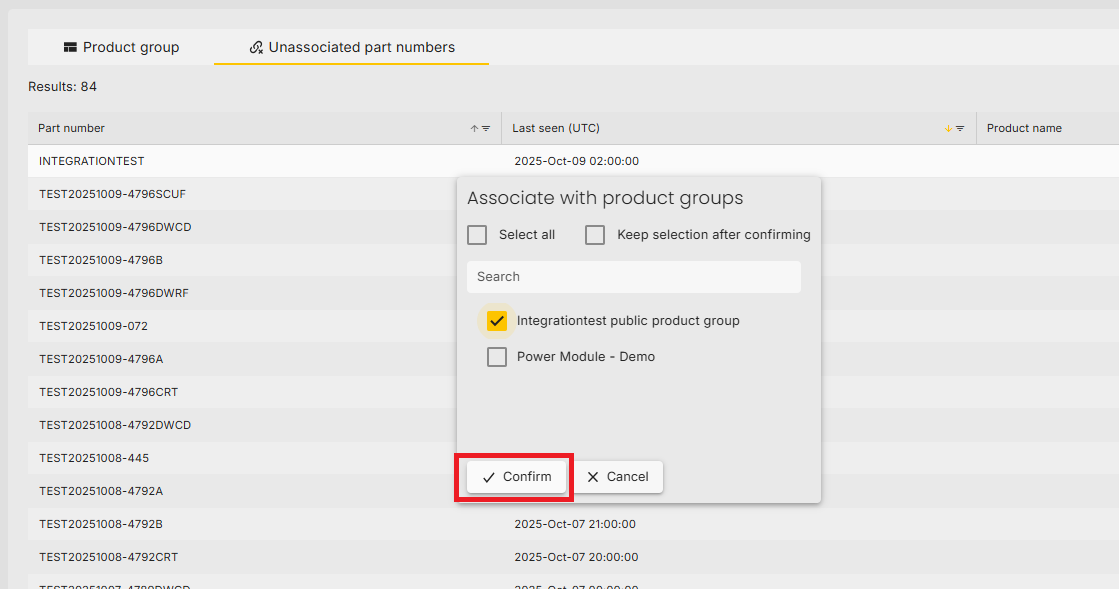Image resolution: width=1119 pixels, height=589 pixels.
Task: Click date 2025-Oct-07 20:00:00
Action: [x=577, y=557]
